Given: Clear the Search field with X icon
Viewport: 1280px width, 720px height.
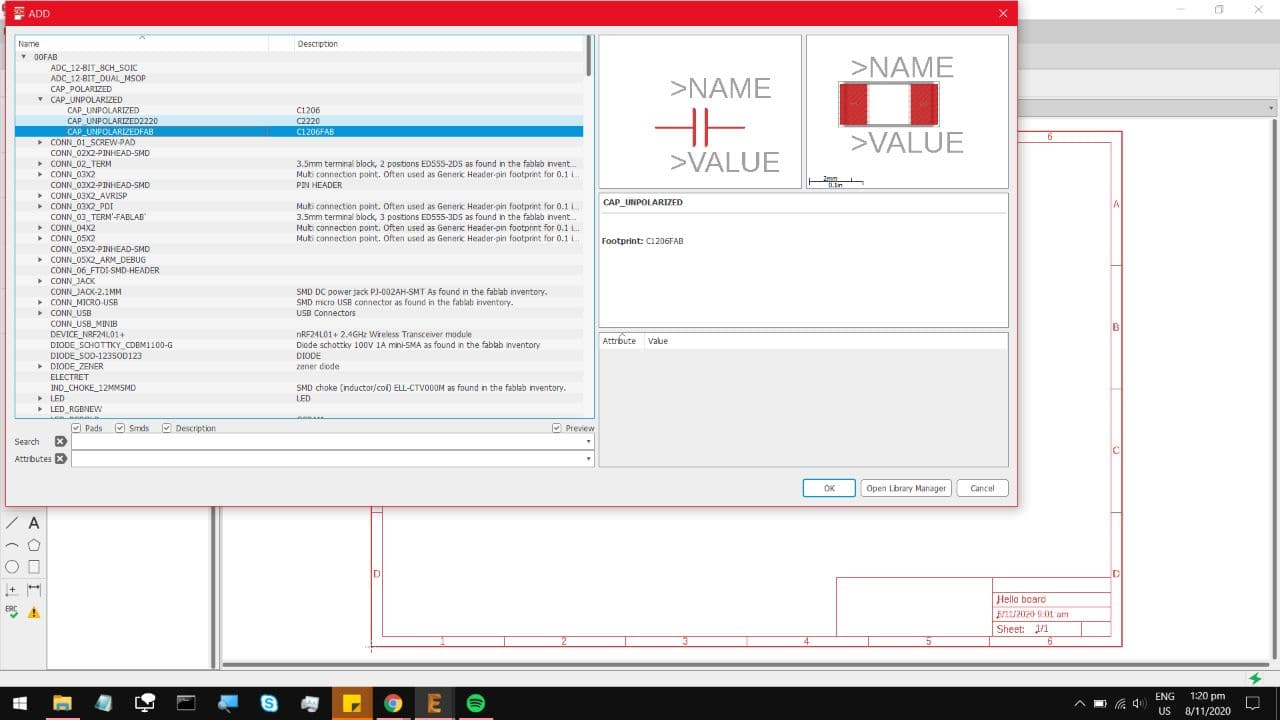Looking at the screenshot, I should tap(60, 441).
